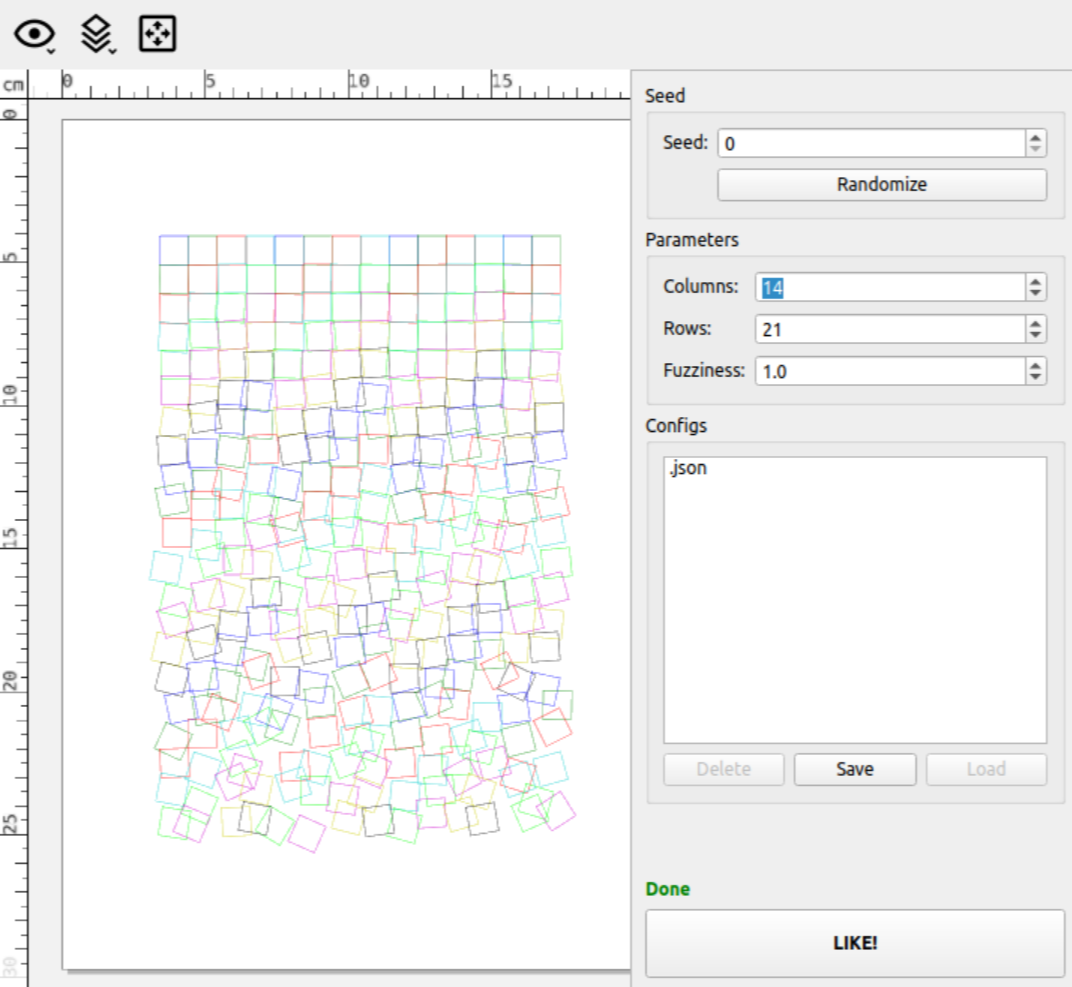Click the Seed input field

[870, 143]
